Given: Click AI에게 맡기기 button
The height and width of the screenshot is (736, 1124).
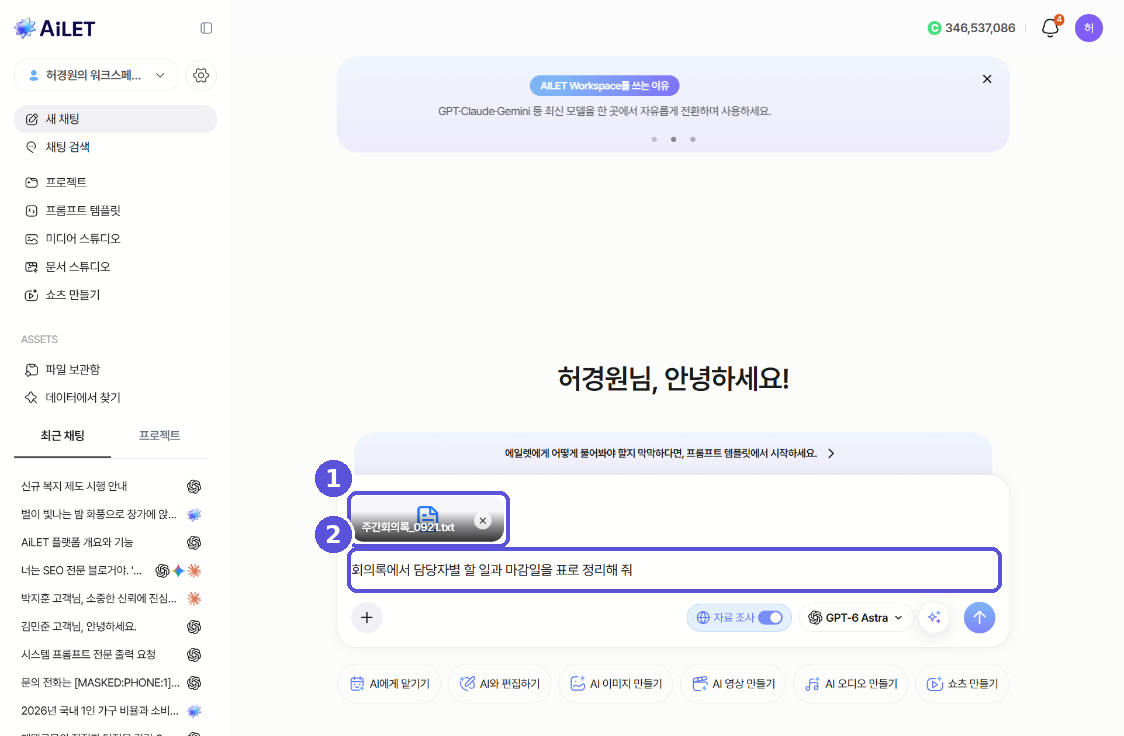Looking at the screenshot, I should click(x=389, y=684).
